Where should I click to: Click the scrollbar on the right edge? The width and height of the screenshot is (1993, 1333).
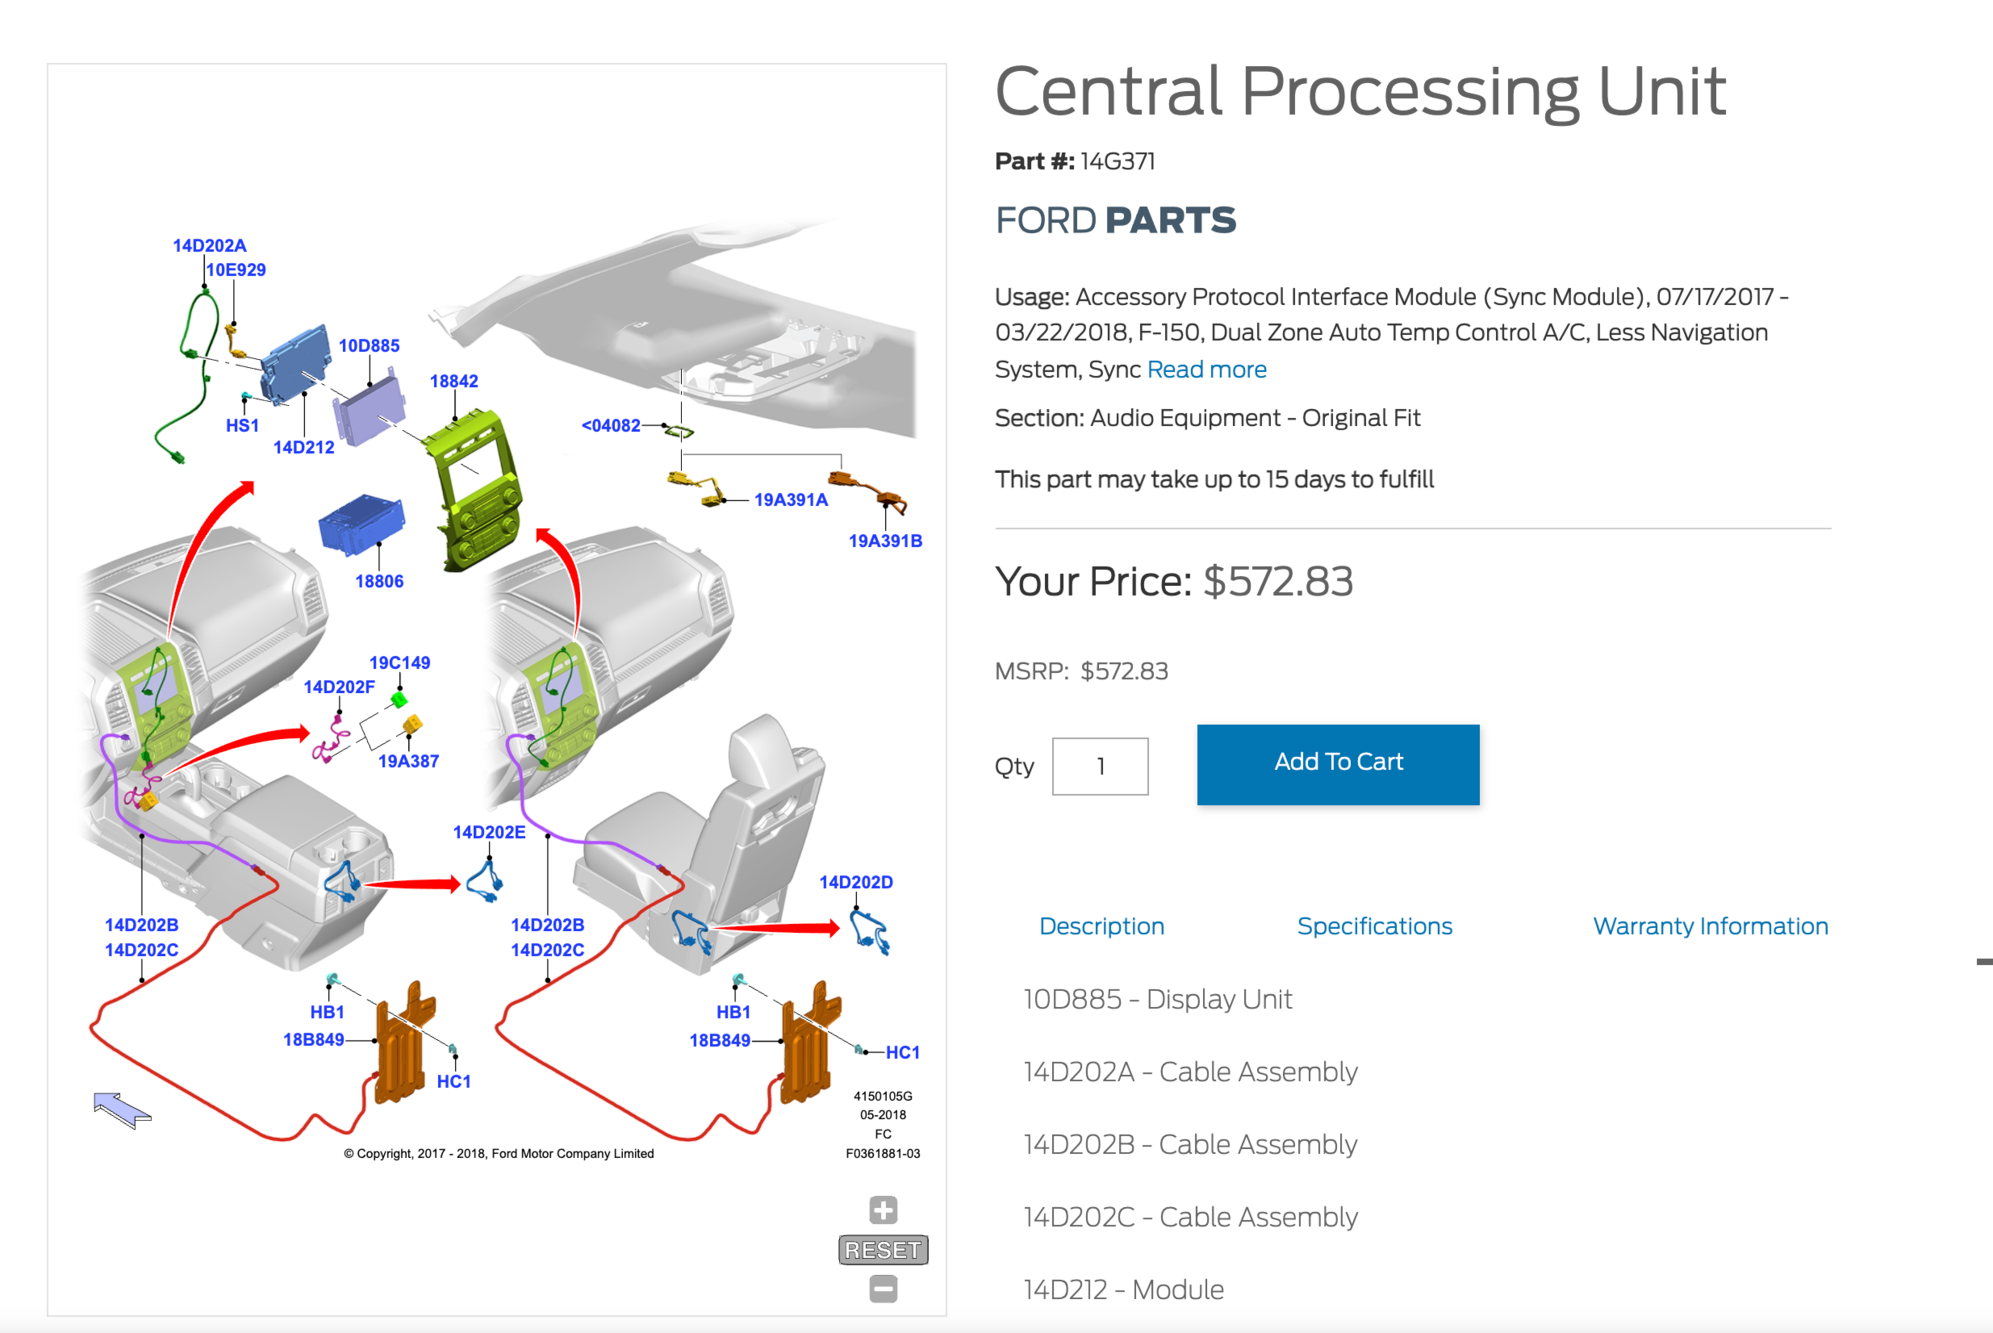click(1984, 960)
